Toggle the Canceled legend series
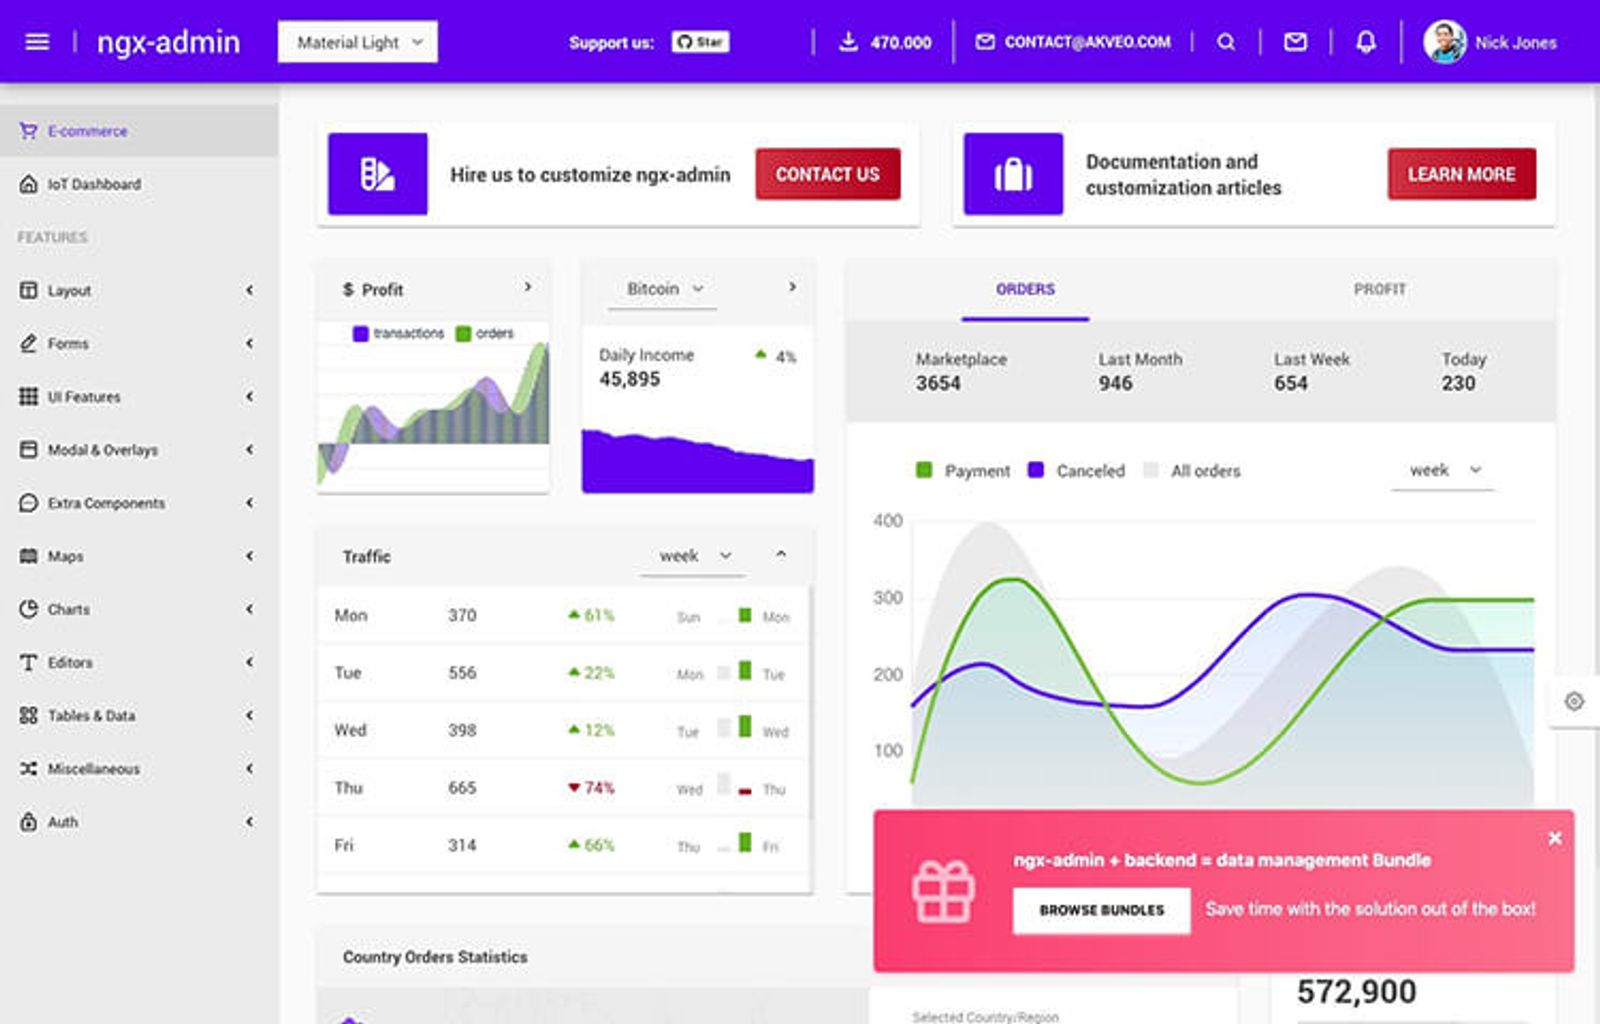 pos(1076,470)
